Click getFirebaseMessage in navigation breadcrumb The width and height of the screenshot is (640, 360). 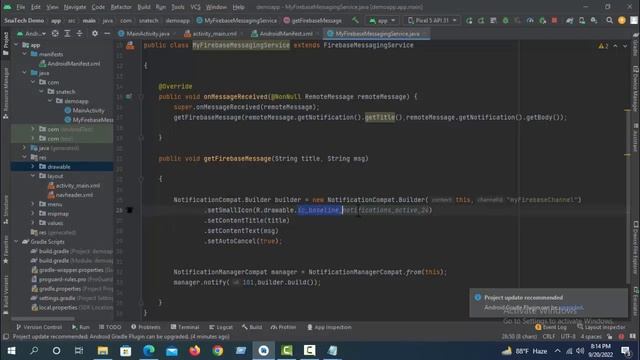click(312, 20)
